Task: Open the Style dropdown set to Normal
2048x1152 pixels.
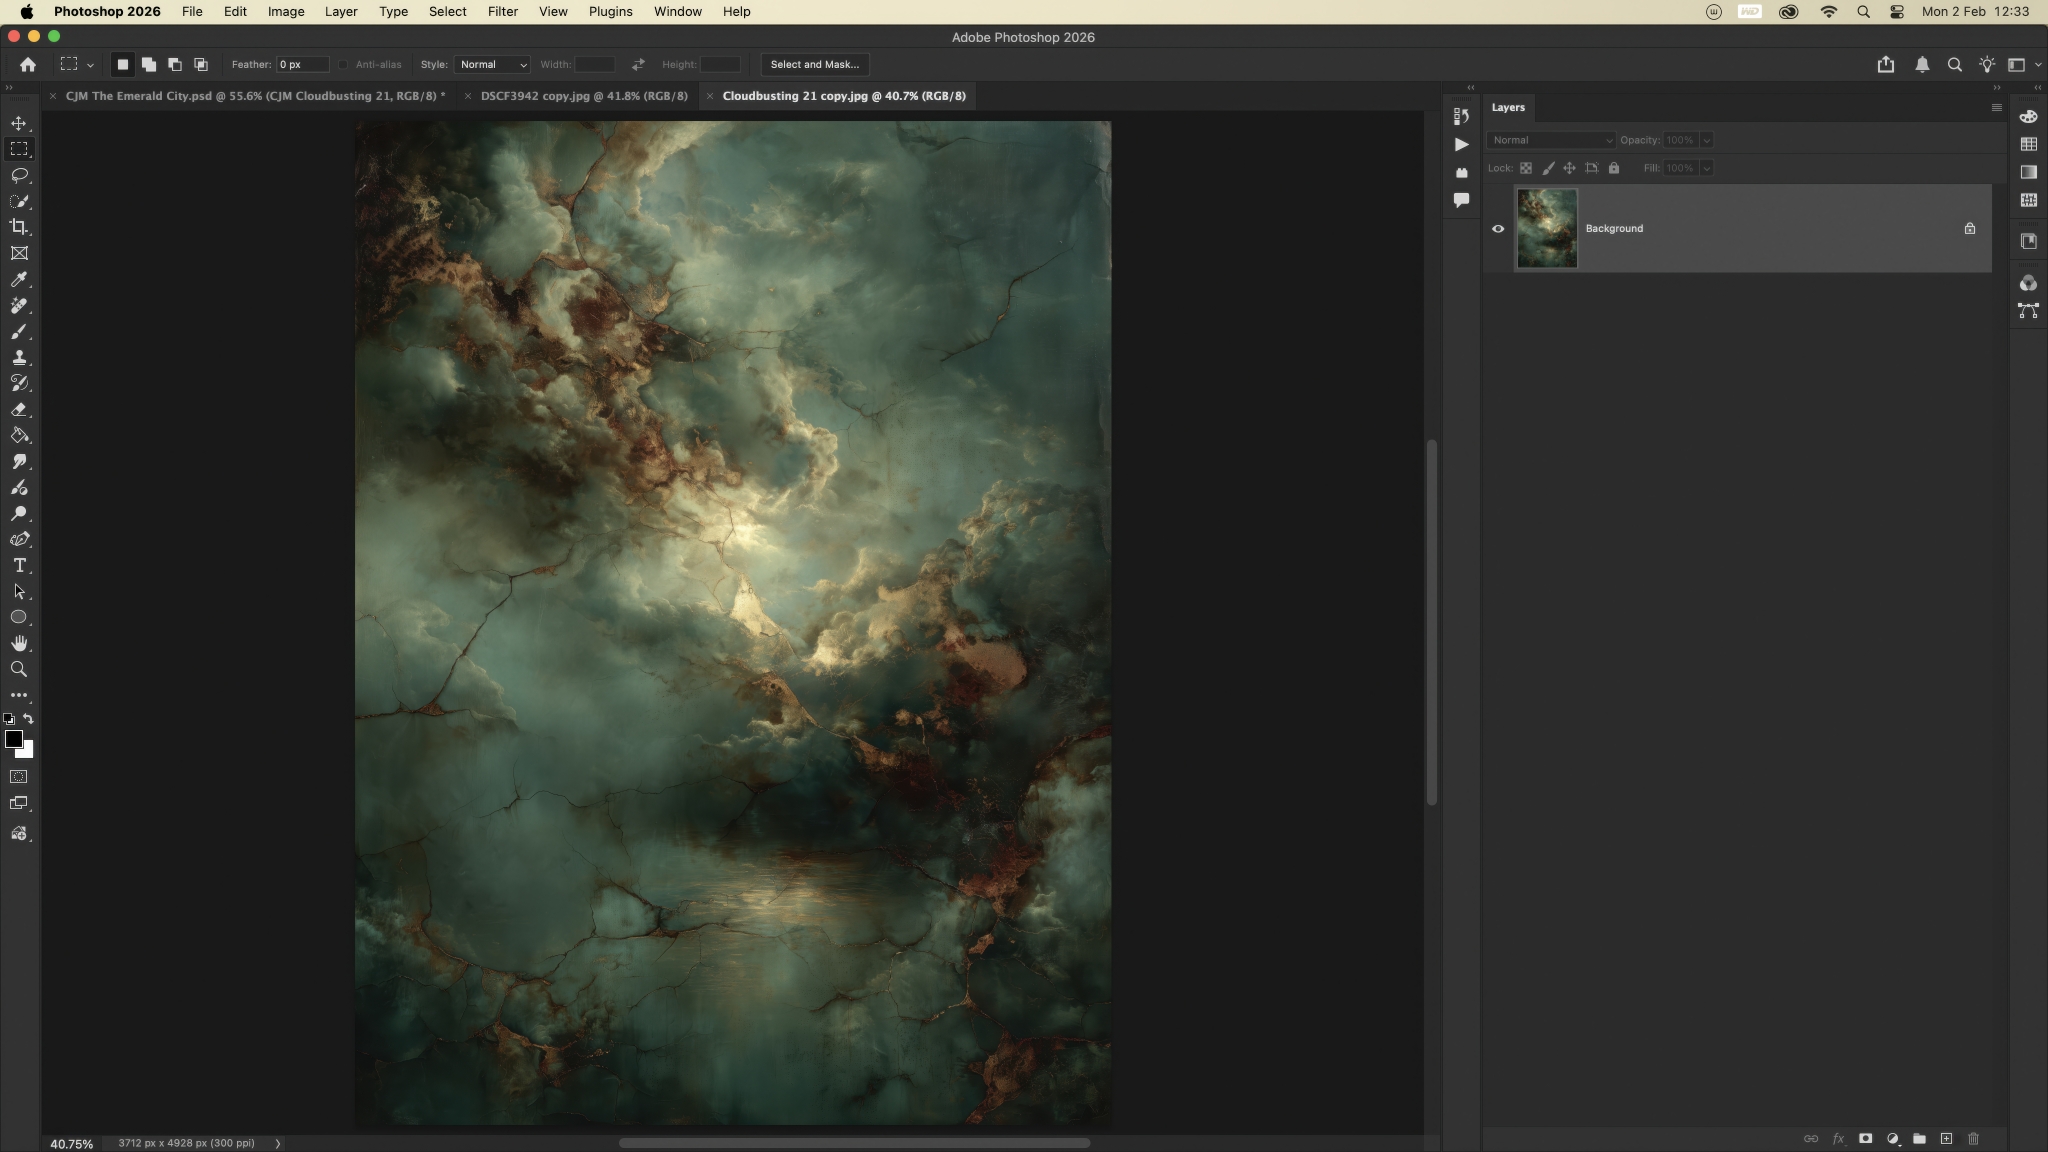Action: [492, 64]
